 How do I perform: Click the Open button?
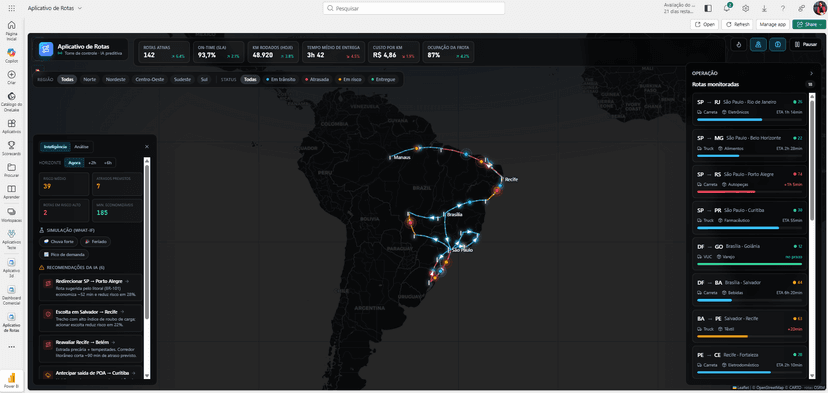click(704, 24)
